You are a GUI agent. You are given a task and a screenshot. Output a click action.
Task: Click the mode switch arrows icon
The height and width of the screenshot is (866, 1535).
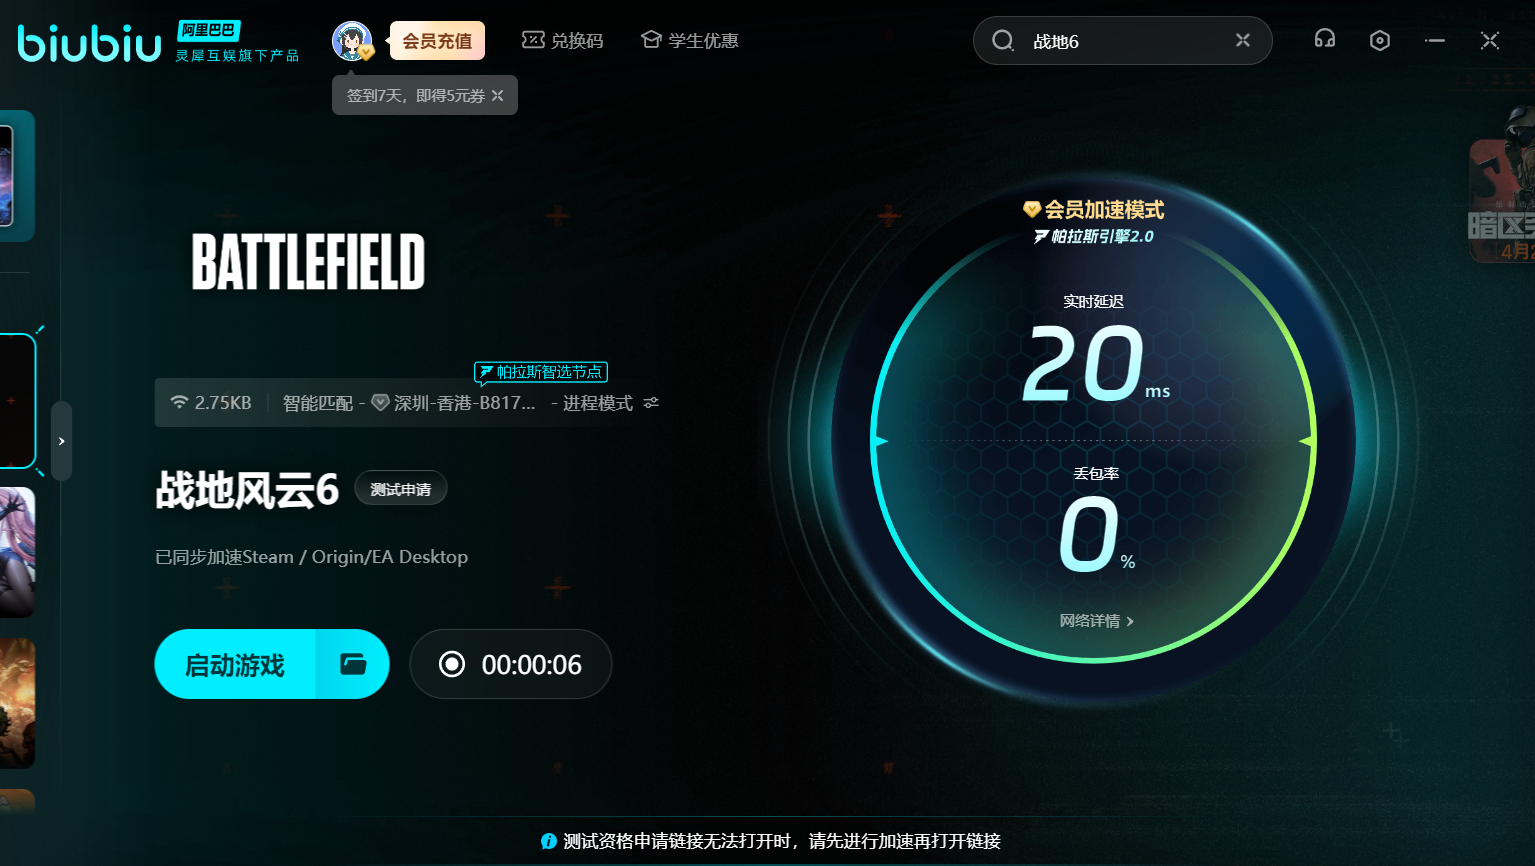[x=651, y=403]
